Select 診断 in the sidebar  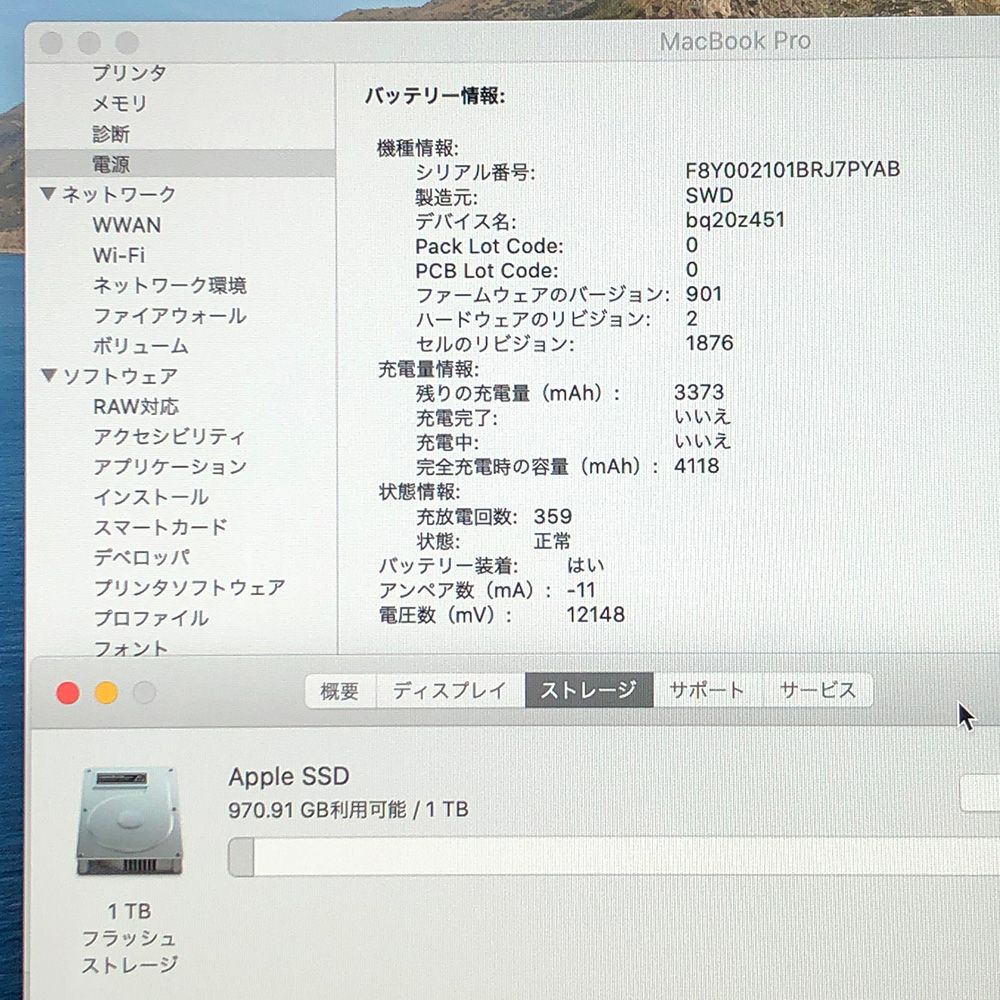click(111, 133)
